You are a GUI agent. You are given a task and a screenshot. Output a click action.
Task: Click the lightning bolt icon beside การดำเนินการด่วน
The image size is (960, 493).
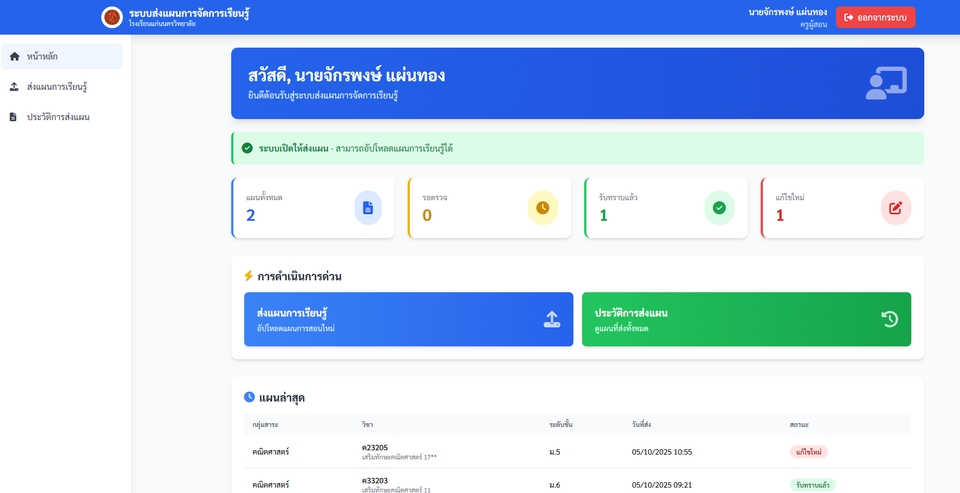tap(248, 276)
